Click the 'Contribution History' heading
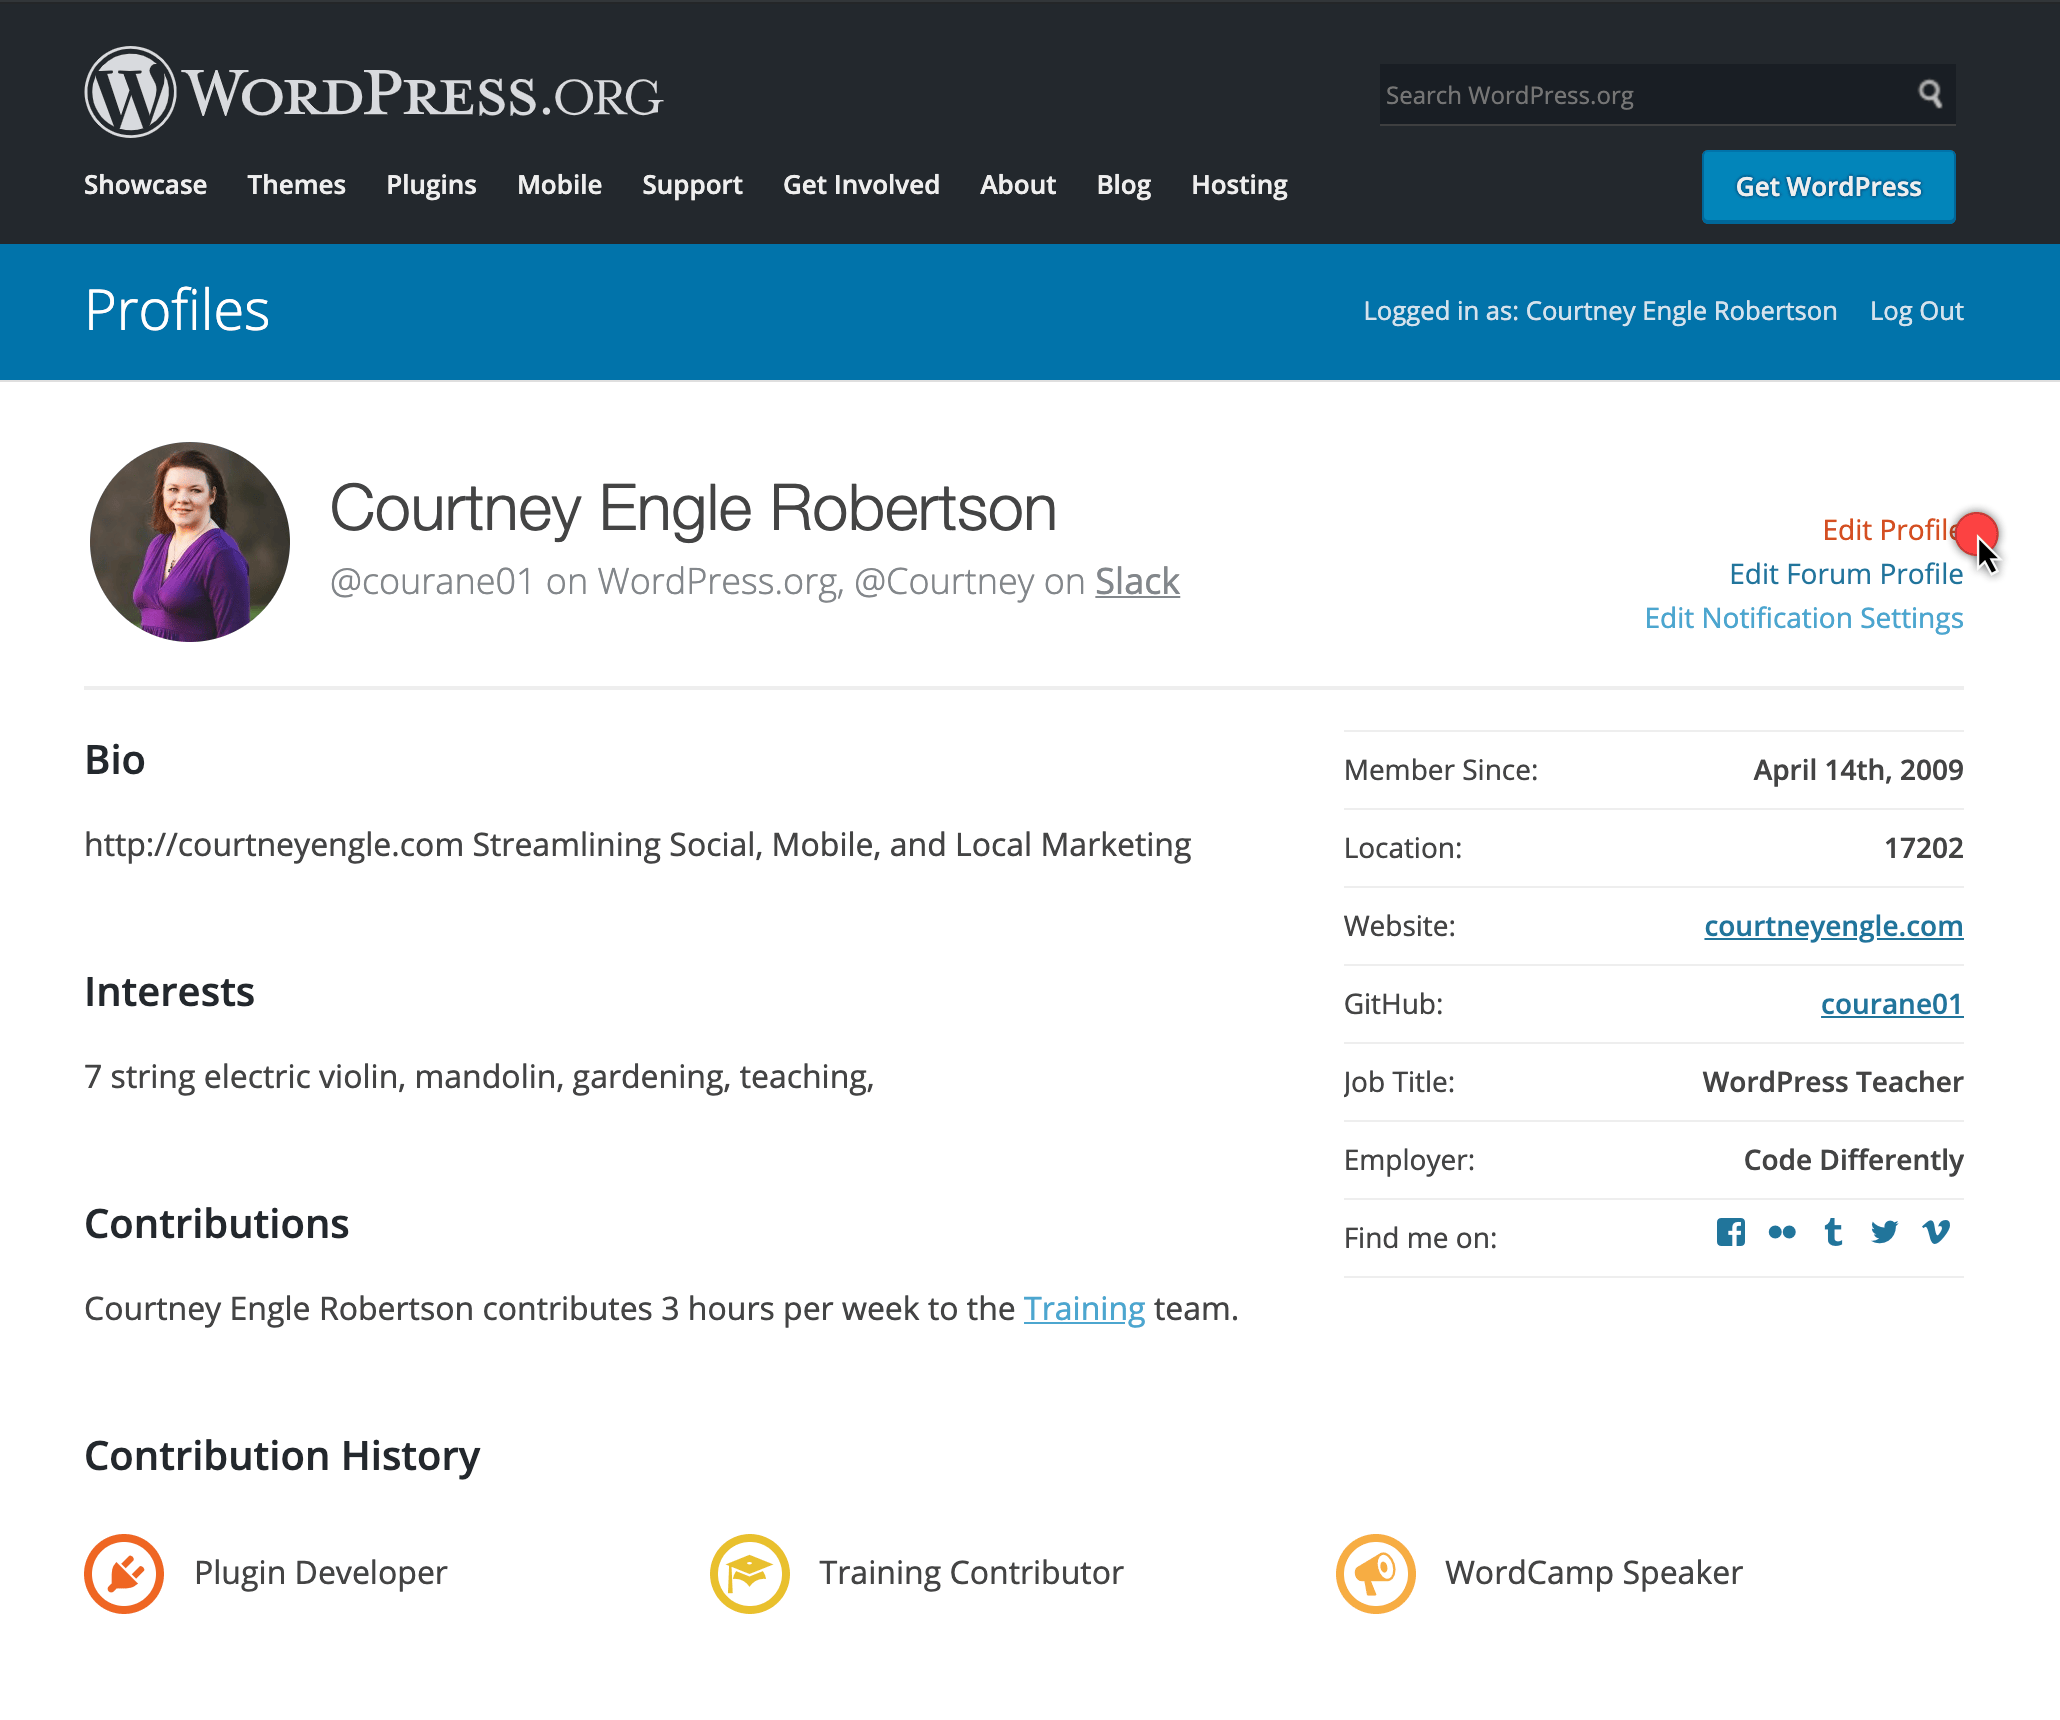Screen dimensions: 2060x1720 (x=282, y=1457)
